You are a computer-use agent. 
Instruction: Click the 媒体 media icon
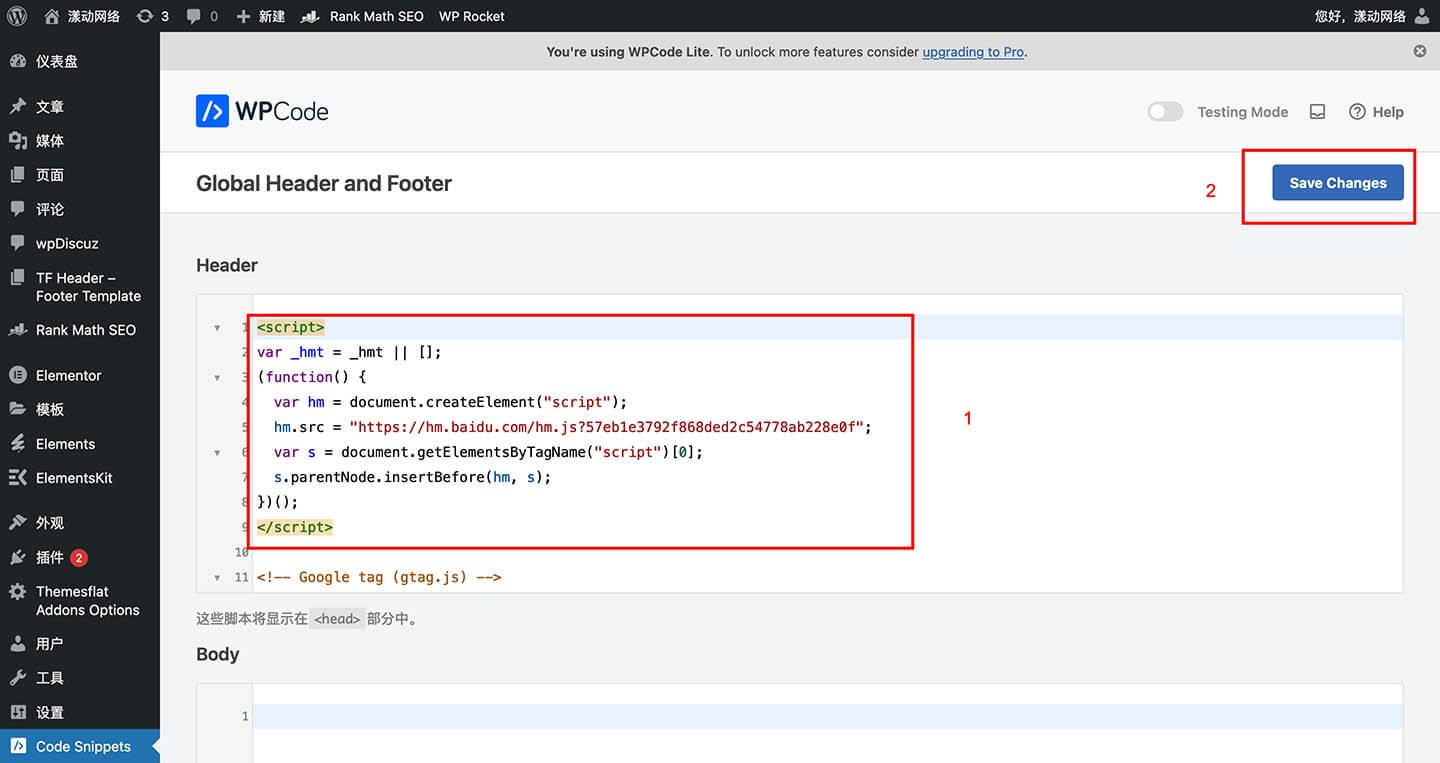click(18, 141)
